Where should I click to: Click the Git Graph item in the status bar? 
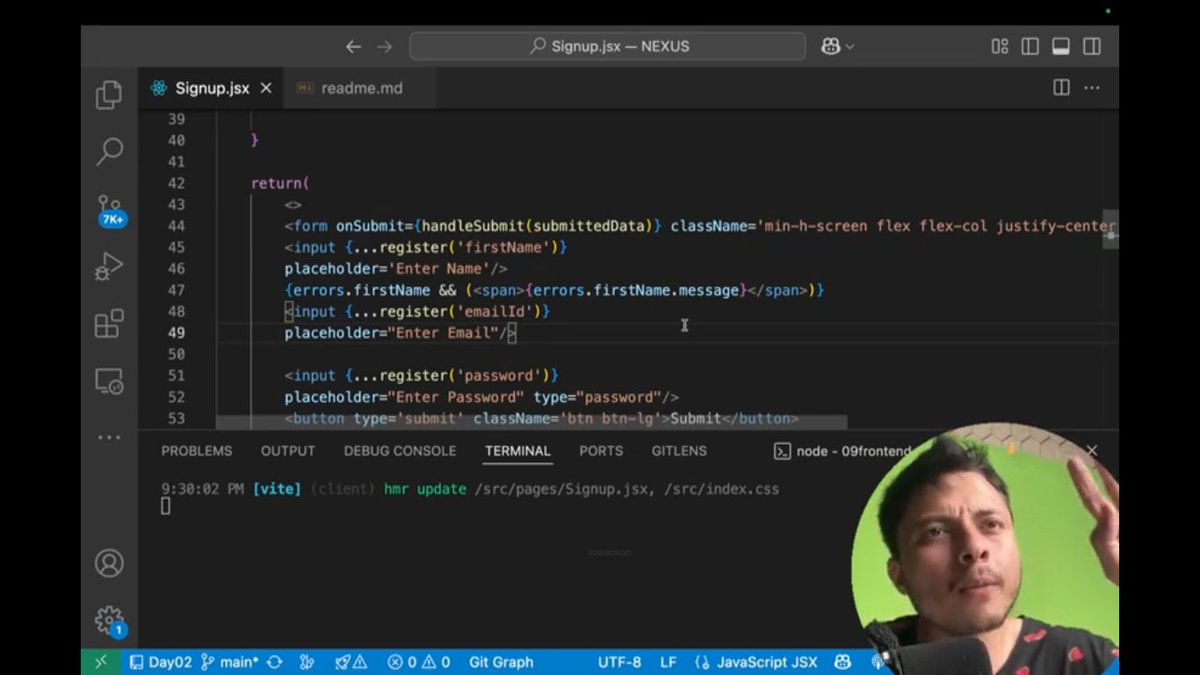(x=500, y=662)
